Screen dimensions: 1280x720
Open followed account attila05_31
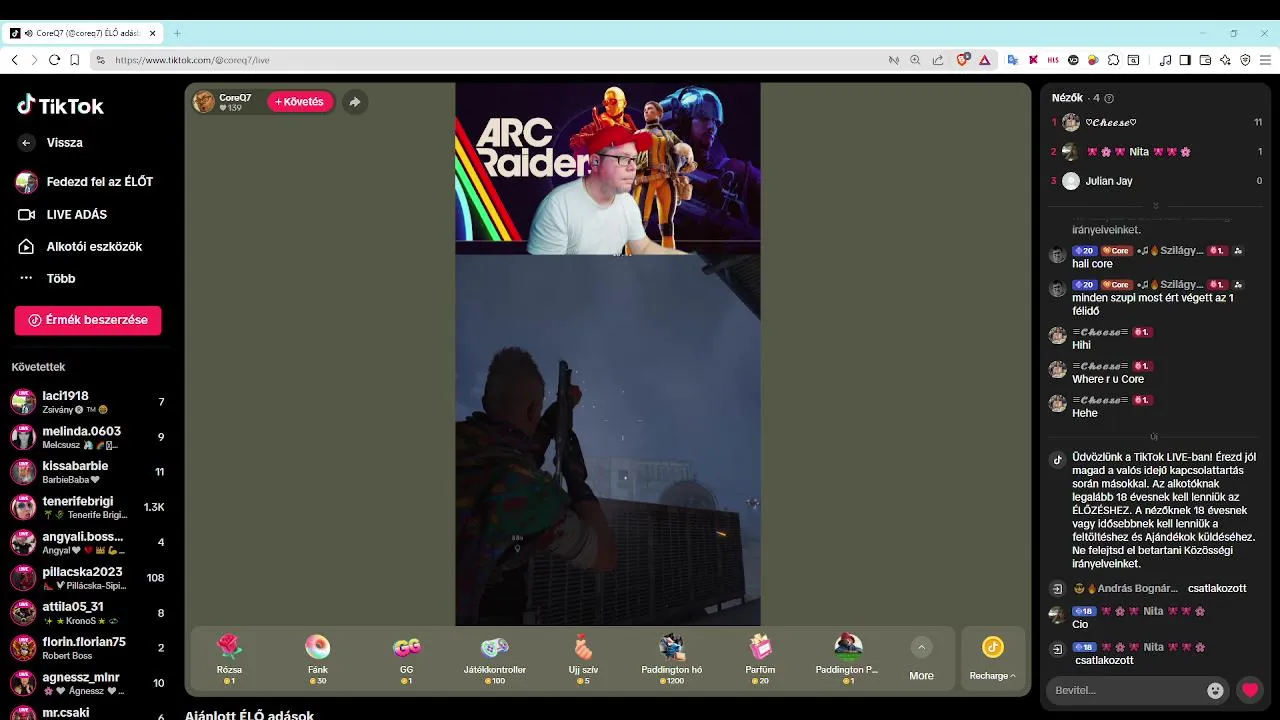[88, 613]
